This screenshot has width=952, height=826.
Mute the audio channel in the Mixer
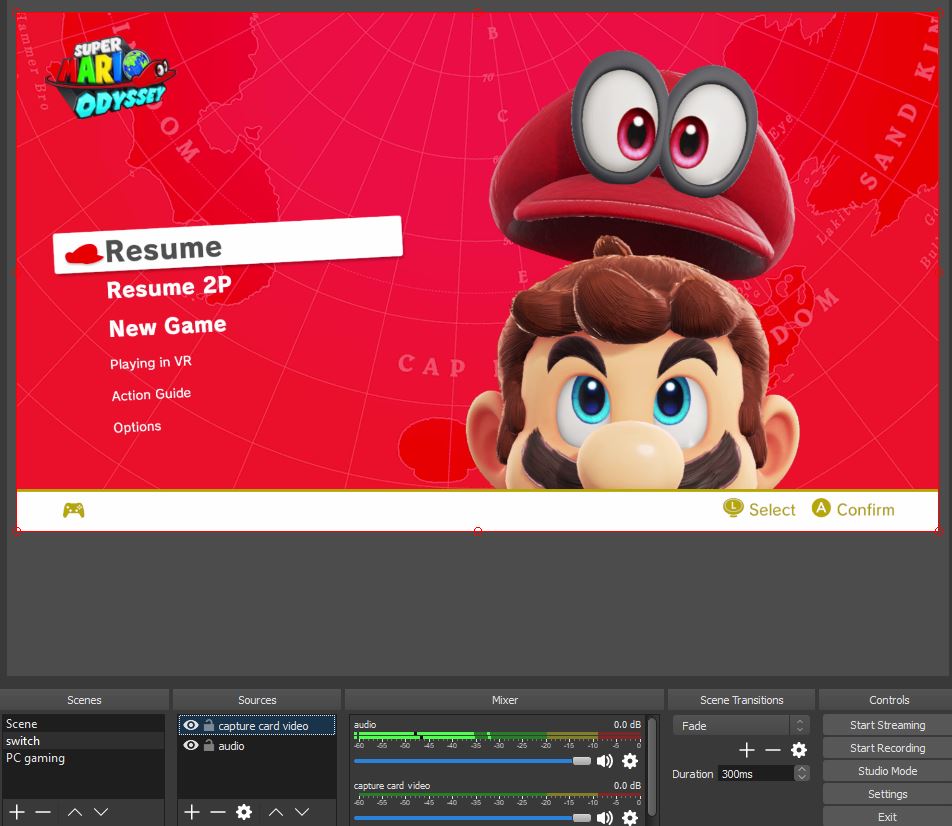coord(604,761)
